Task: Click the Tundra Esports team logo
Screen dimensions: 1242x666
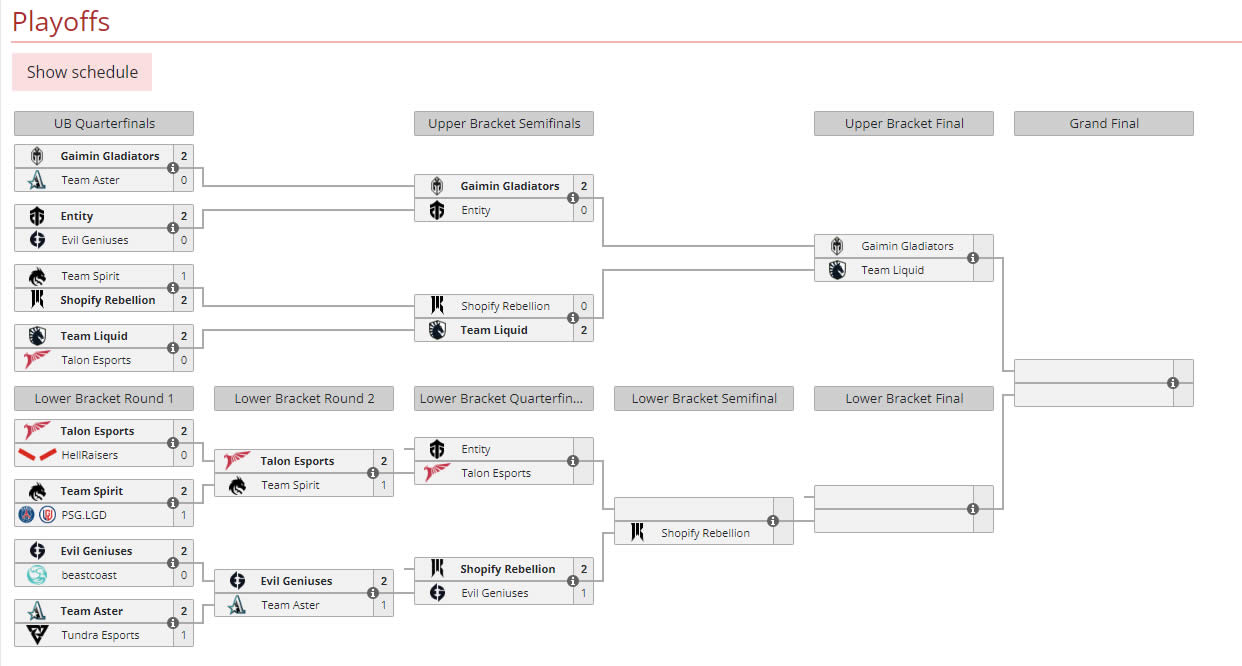Action: (37, 635)
